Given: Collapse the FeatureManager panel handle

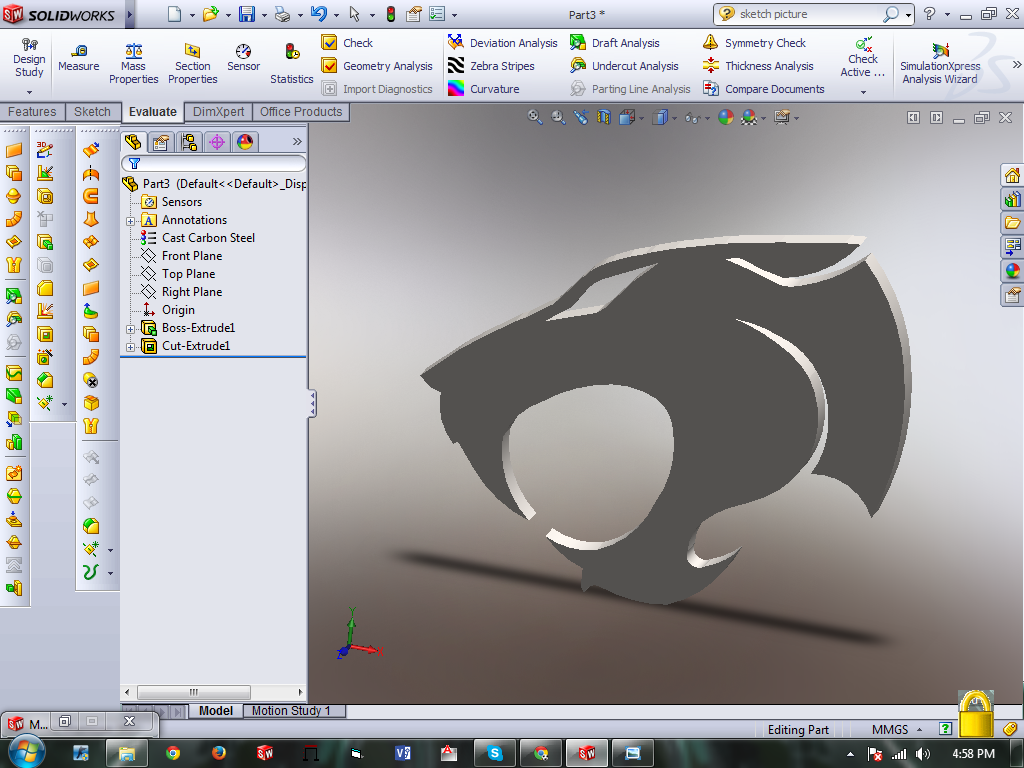Looking at the screenshot, I should click(x=312, y=404).
